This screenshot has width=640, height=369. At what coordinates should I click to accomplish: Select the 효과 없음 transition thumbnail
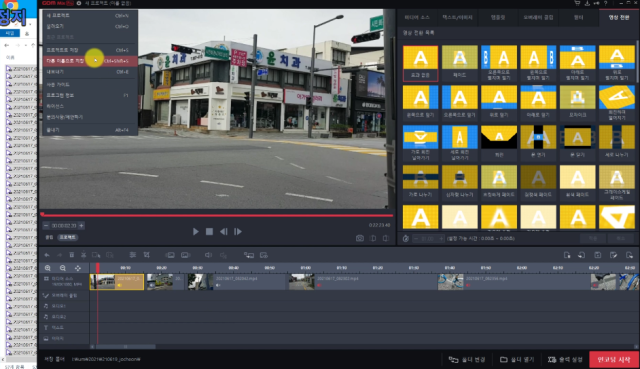420,63
